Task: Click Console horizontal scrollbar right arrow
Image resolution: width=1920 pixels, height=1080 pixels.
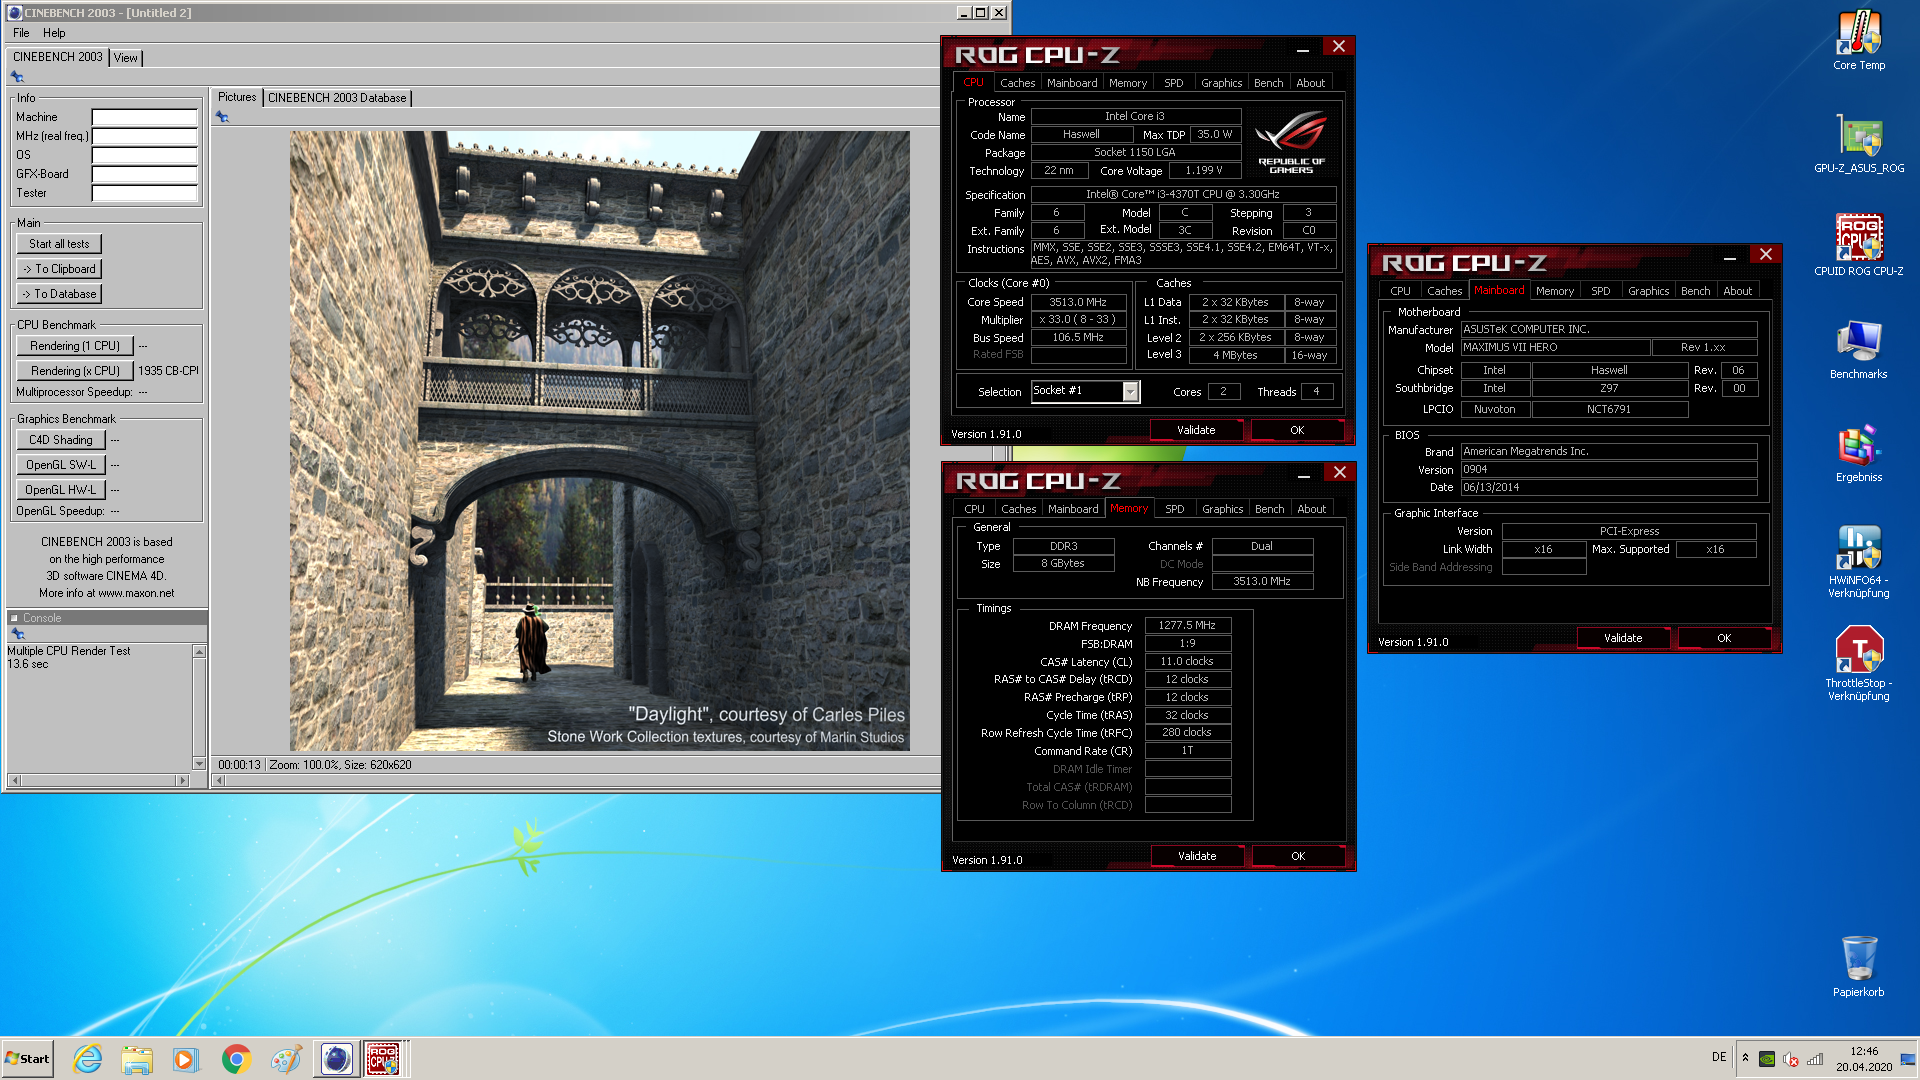Action: point(182,780)
